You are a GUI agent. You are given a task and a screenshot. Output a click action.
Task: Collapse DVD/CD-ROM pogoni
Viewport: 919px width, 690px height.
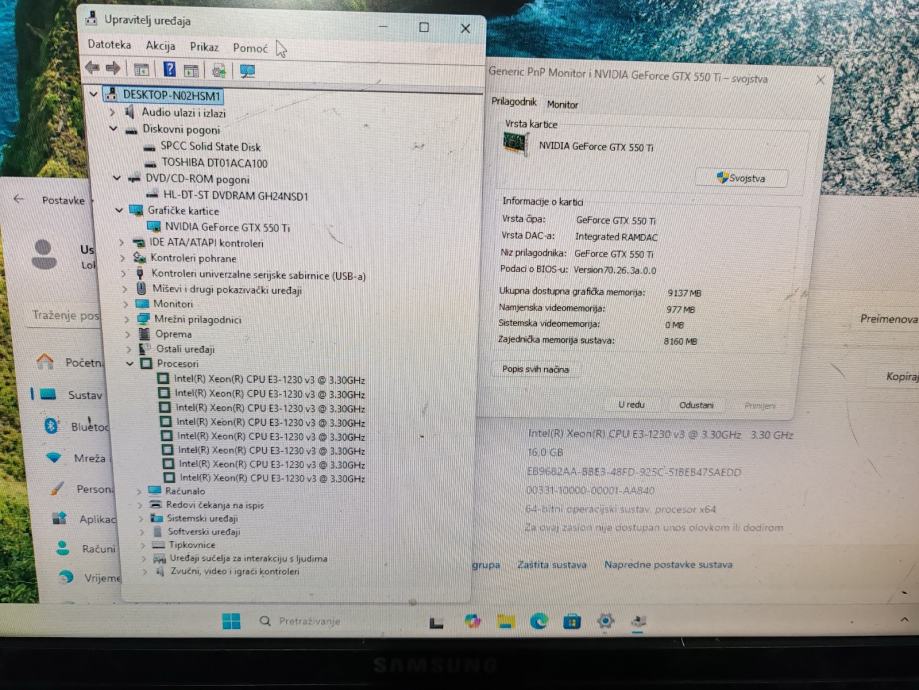tap(117, 178)
